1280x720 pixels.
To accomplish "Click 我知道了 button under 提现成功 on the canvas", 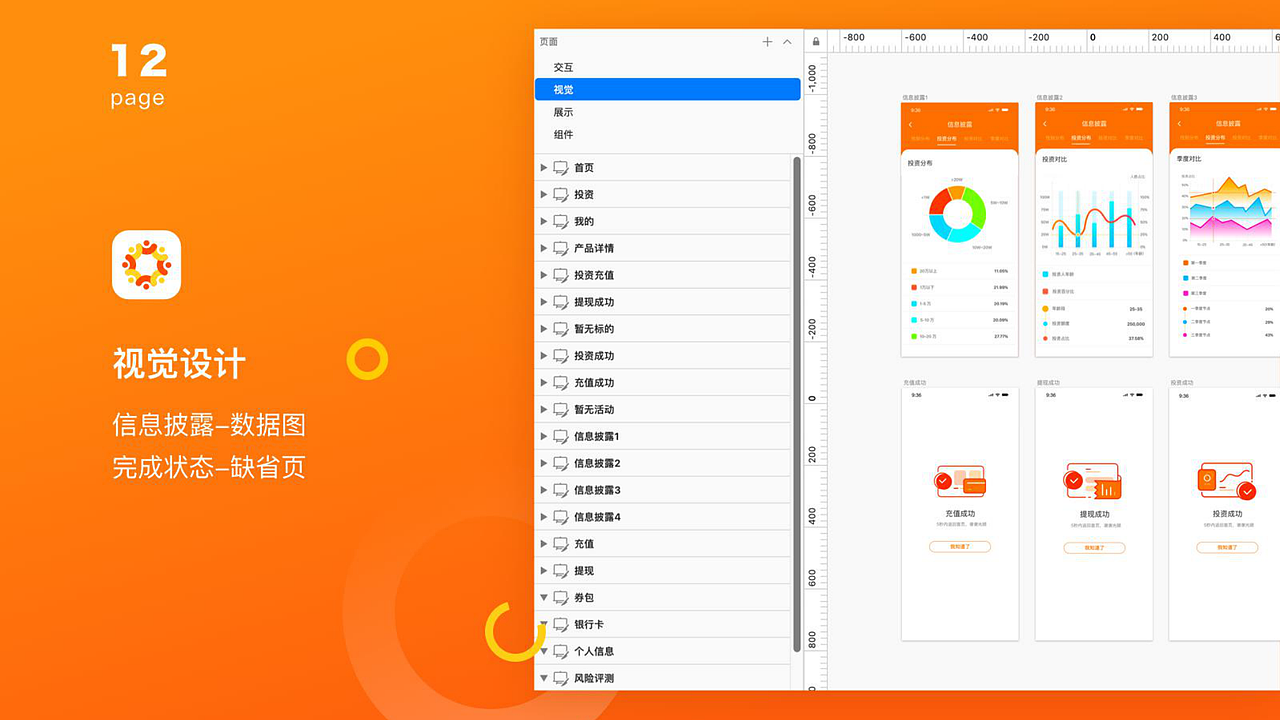I will tap(1094, 548).
